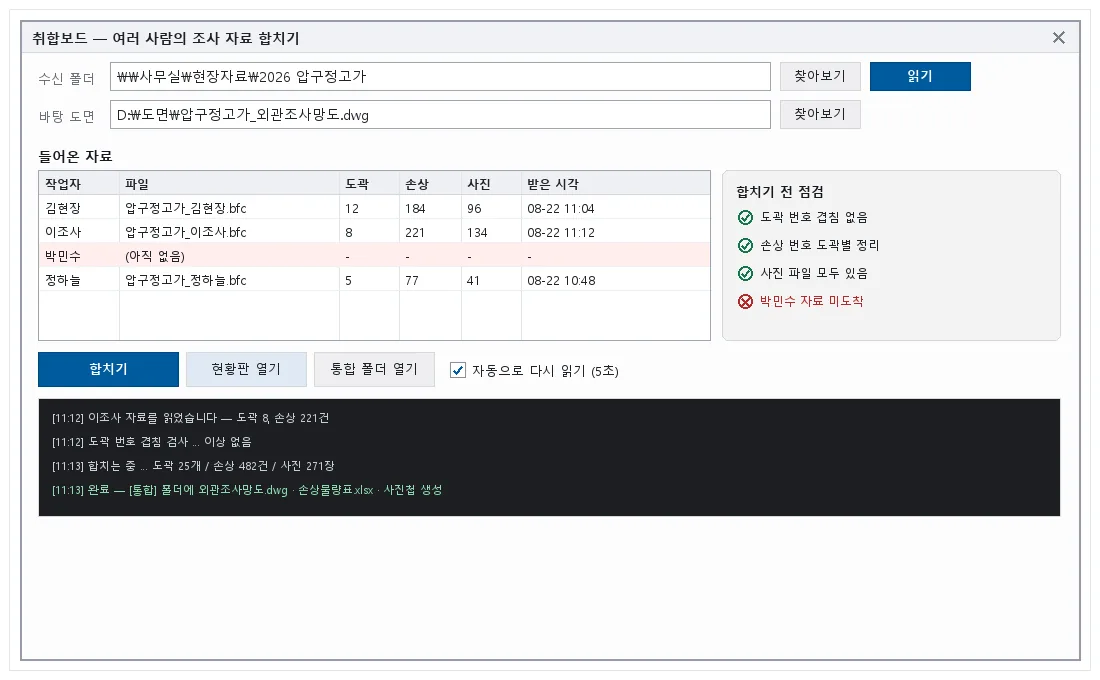
Task: Sort by 작업자 column header
Action: [79, 184]
